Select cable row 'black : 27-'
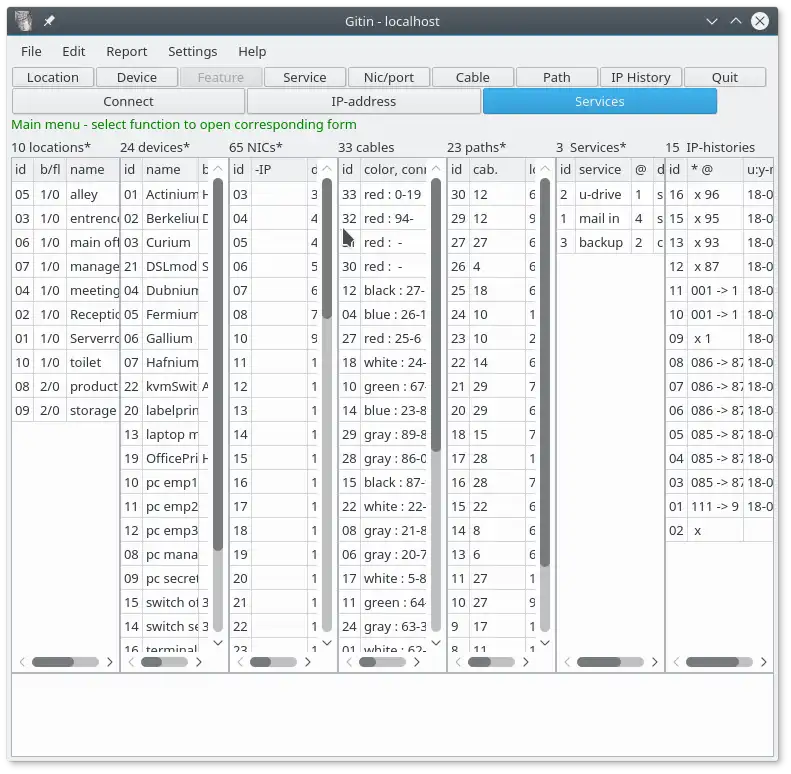Viewport: 791px width, 774px height. click(383, 291)
